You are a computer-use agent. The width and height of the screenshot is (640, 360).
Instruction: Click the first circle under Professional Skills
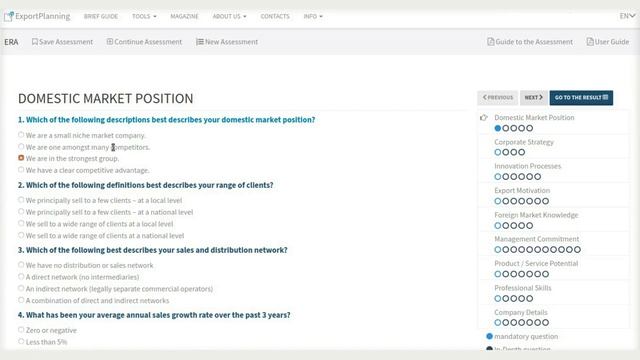(498, 299)
